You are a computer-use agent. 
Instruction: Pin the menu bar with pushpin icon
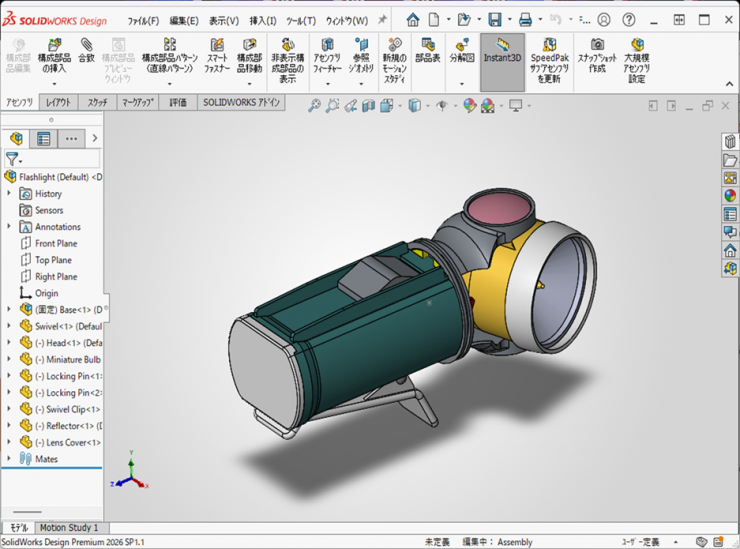coord(382,20)
